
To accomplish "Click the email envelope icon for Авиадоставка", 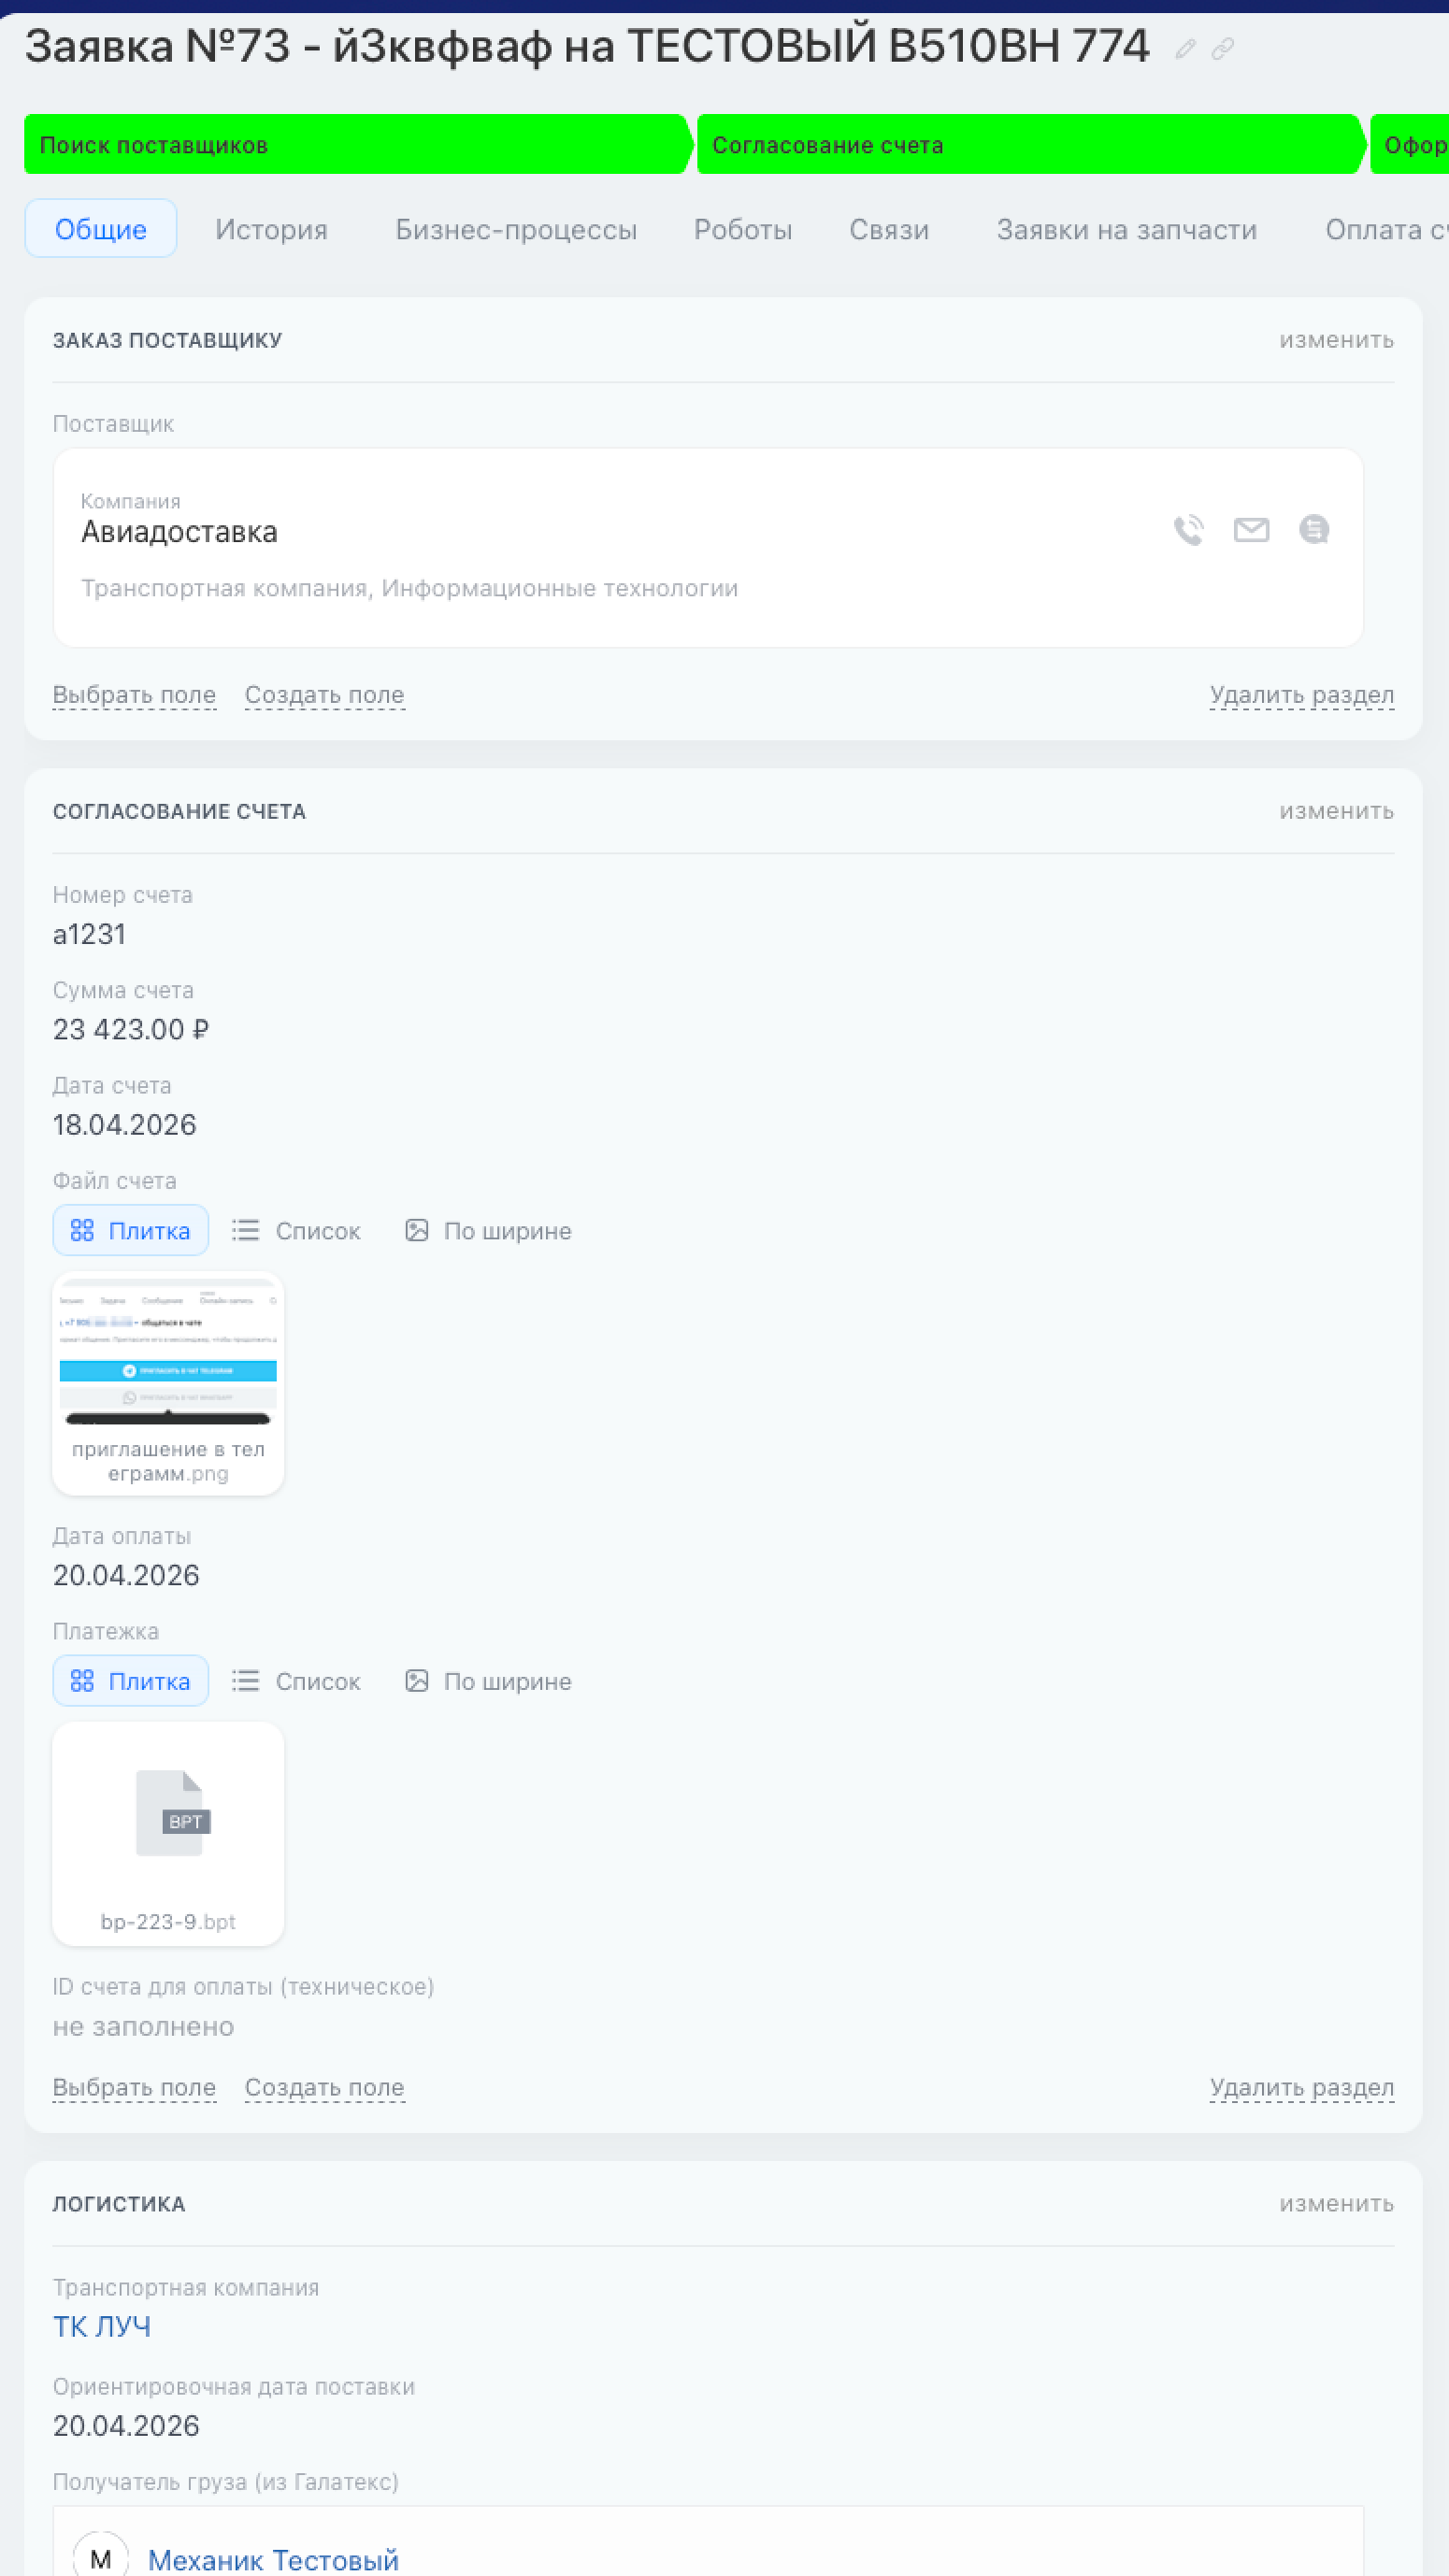I will coord(1251,529).
